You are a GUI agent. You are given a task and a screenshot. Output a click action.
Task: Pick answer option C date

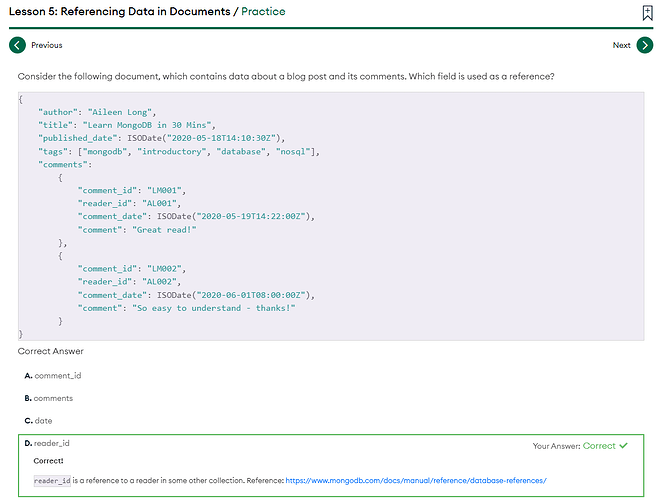click(x=43, y=420)
